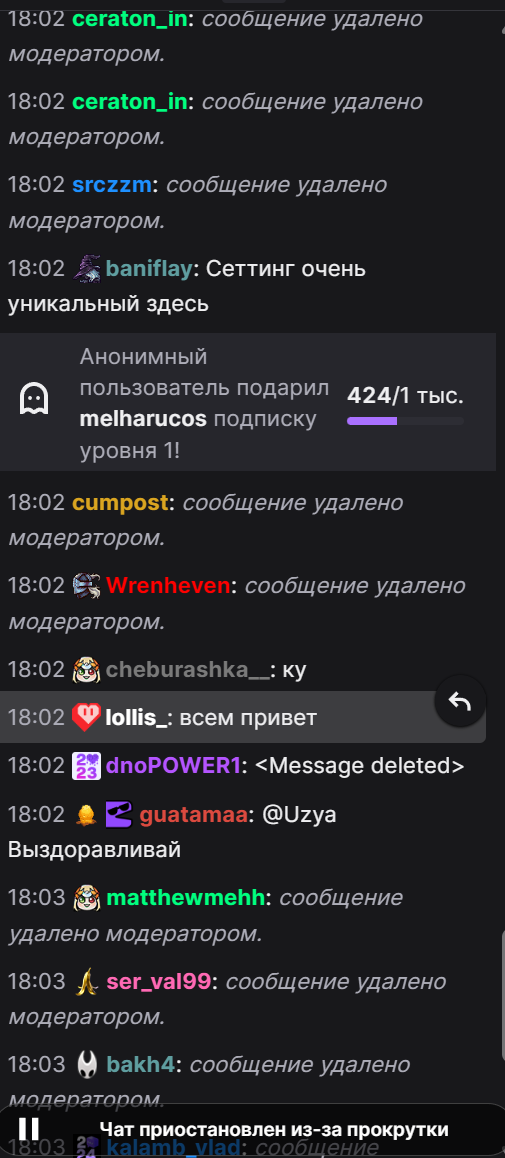The width and height of the screenshot is (505, 1158).
Task: Open the melharucos profile from the gift notice
Action: click(143, 419)
